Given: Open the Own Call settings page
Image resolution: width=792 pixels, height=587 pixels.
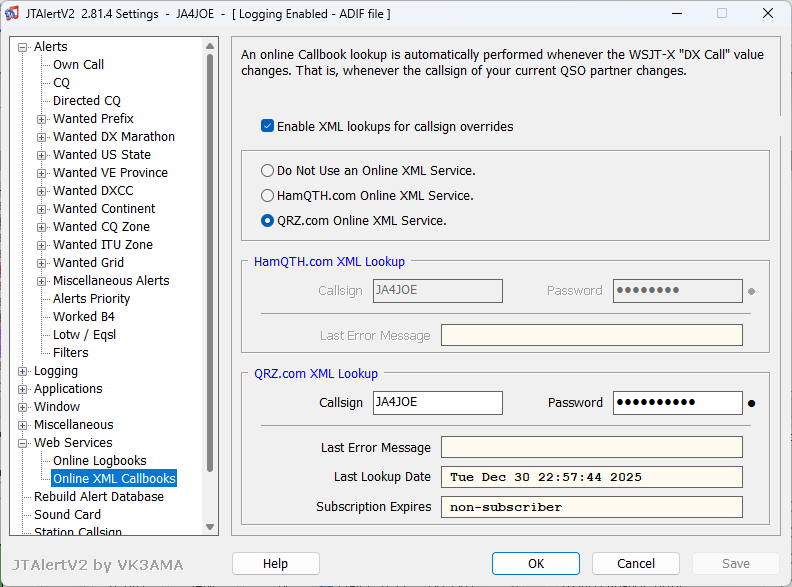Looking at the screenshot, I should tap(78, 65).
